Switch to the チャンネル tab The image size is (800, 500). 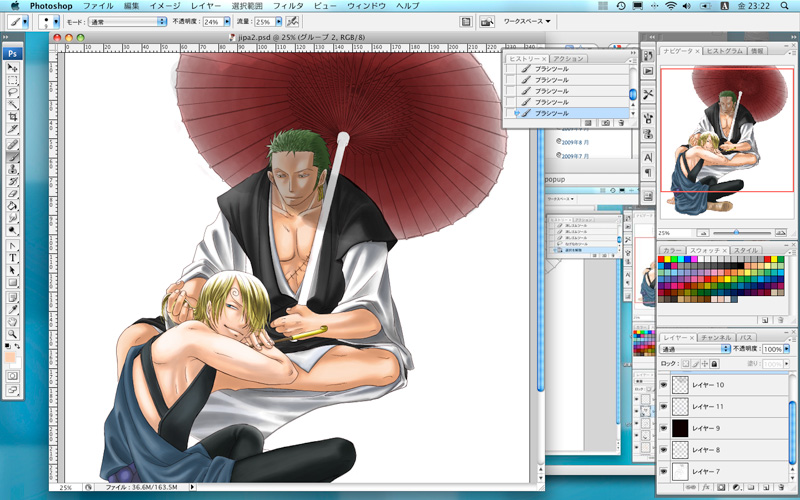pyautogui.click(x=716, y=338)
